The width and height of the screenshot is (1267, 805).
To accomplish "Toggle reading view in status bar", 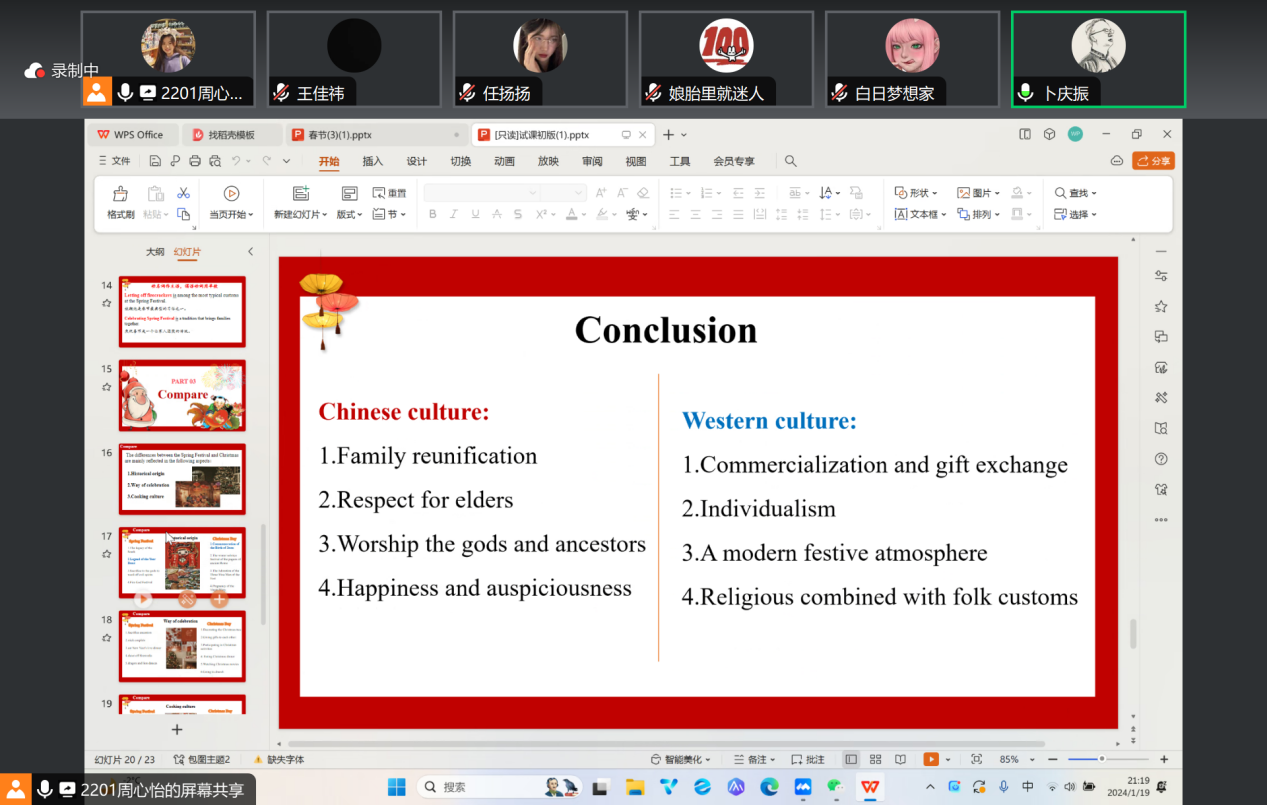I will (x=900, y=759).
